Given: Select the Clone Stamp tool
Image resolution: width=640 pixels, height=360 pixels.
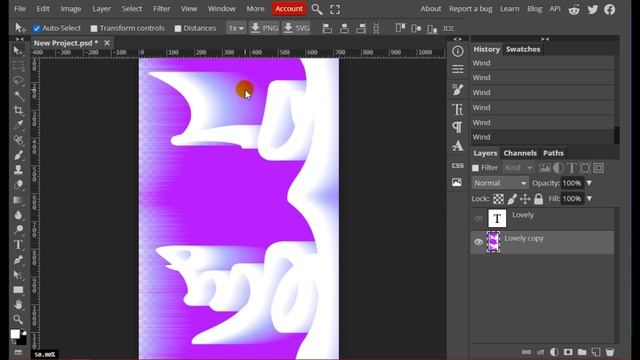Looking at the screenshot, I should pos(18,170).
